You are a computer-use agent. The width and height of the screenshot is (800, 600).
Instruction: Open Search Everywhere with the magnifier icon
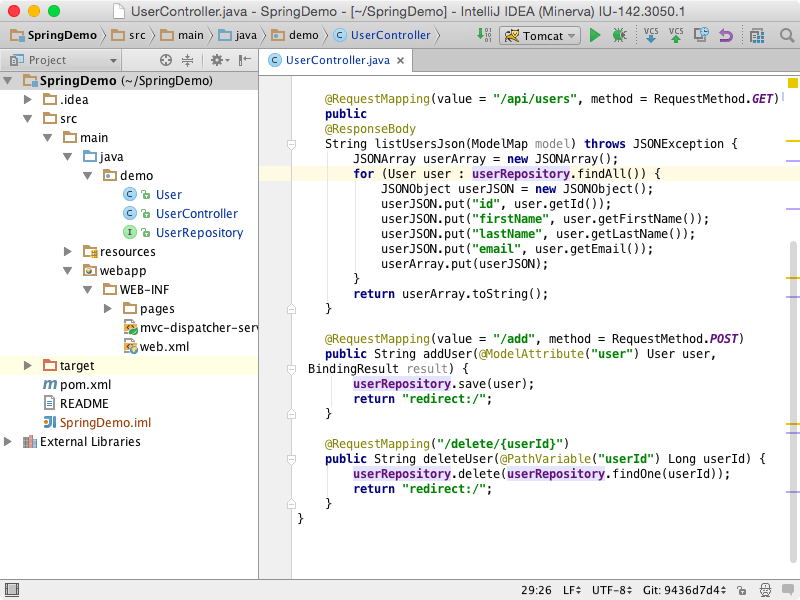click(x=786, y=34)
